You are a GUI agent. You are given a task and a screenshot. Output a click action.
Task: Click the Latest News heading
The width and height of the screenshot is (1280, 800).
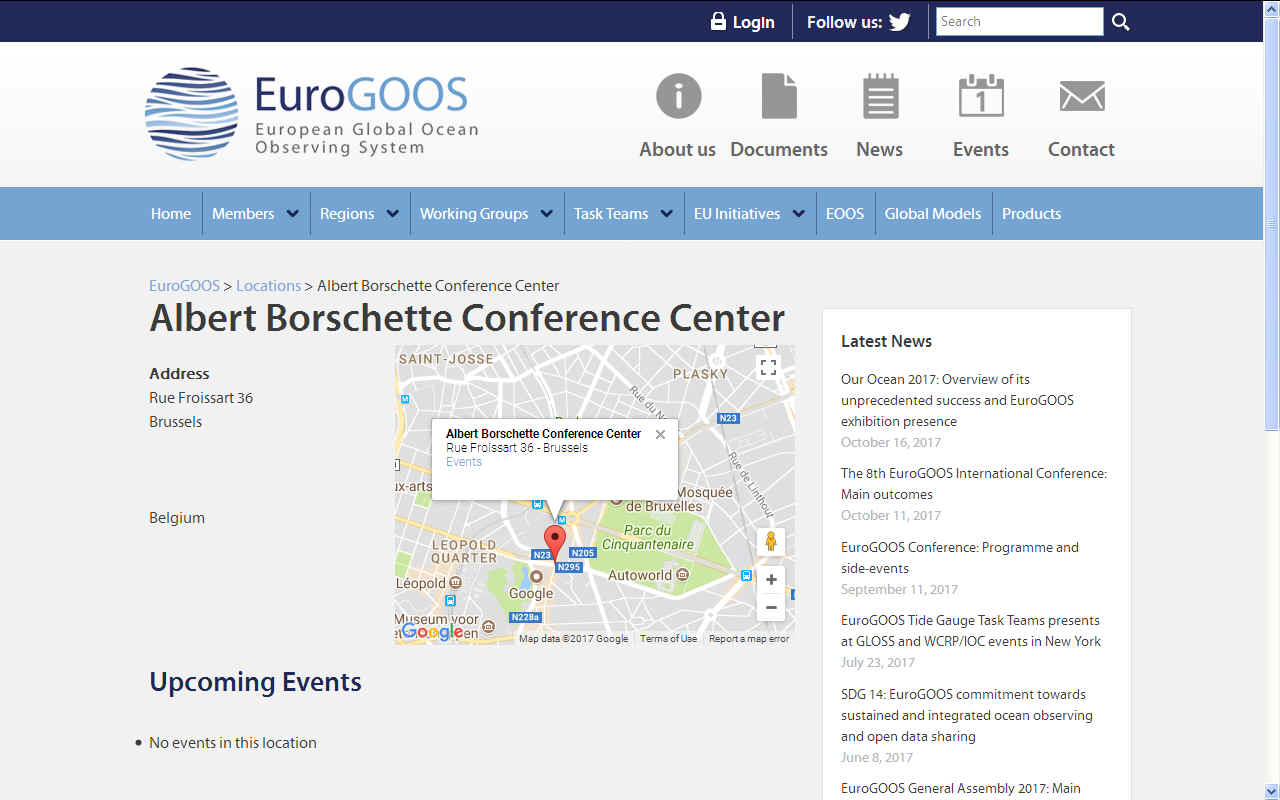pyautogui.click(x=886, y=341)
